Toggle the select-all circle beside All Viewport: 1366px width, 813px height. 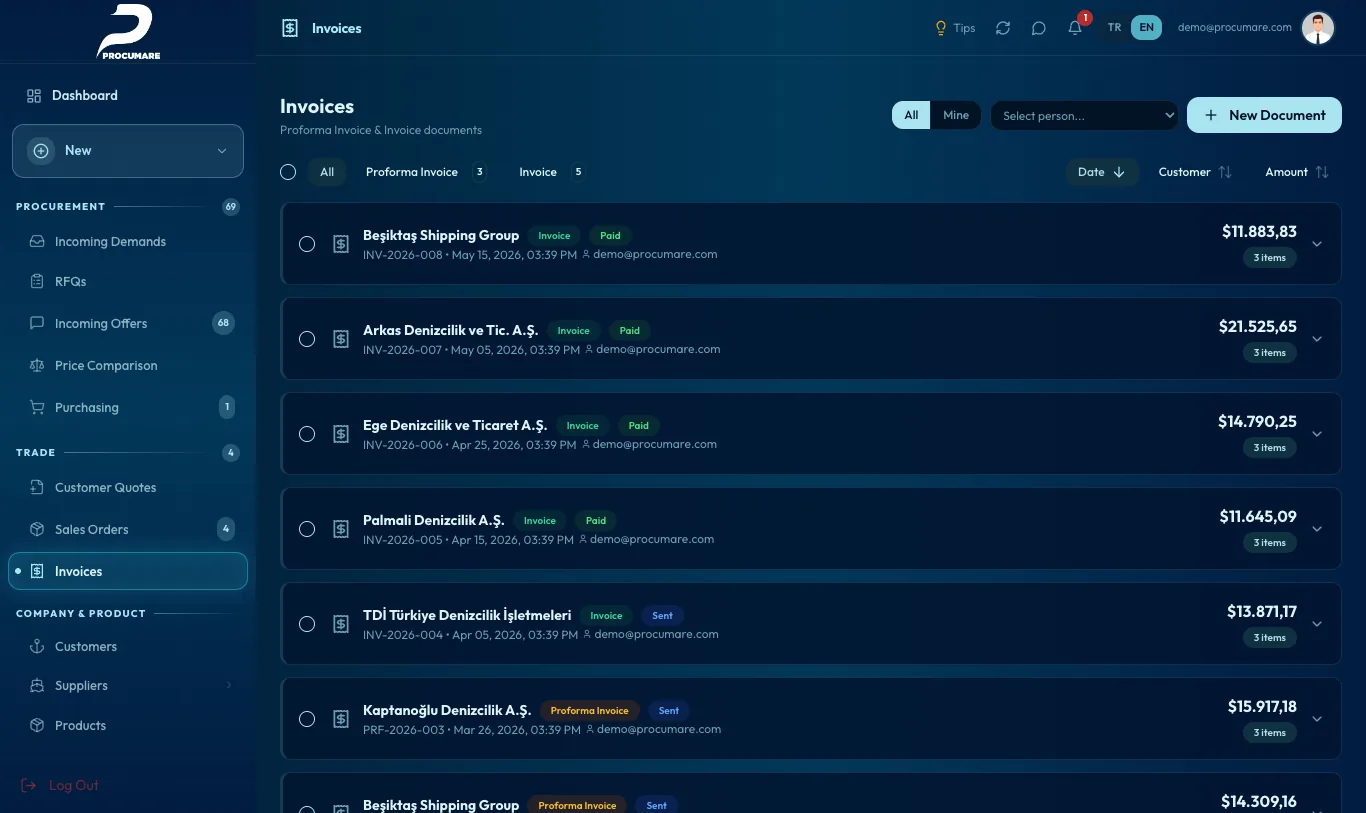click(x=288, y=172)
